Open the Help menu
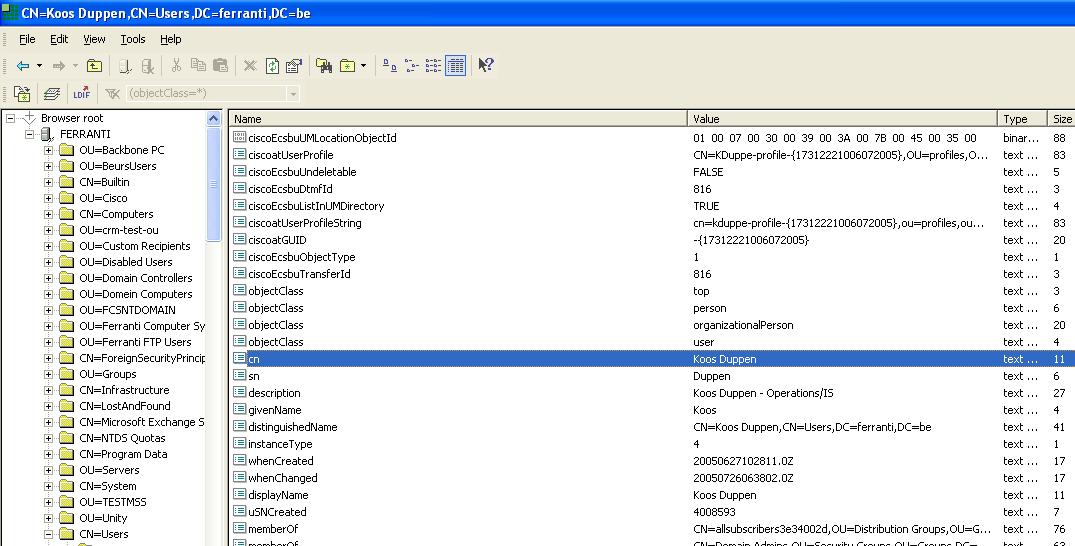Screen dimensions: 1075x546 [x=171, y=39]
